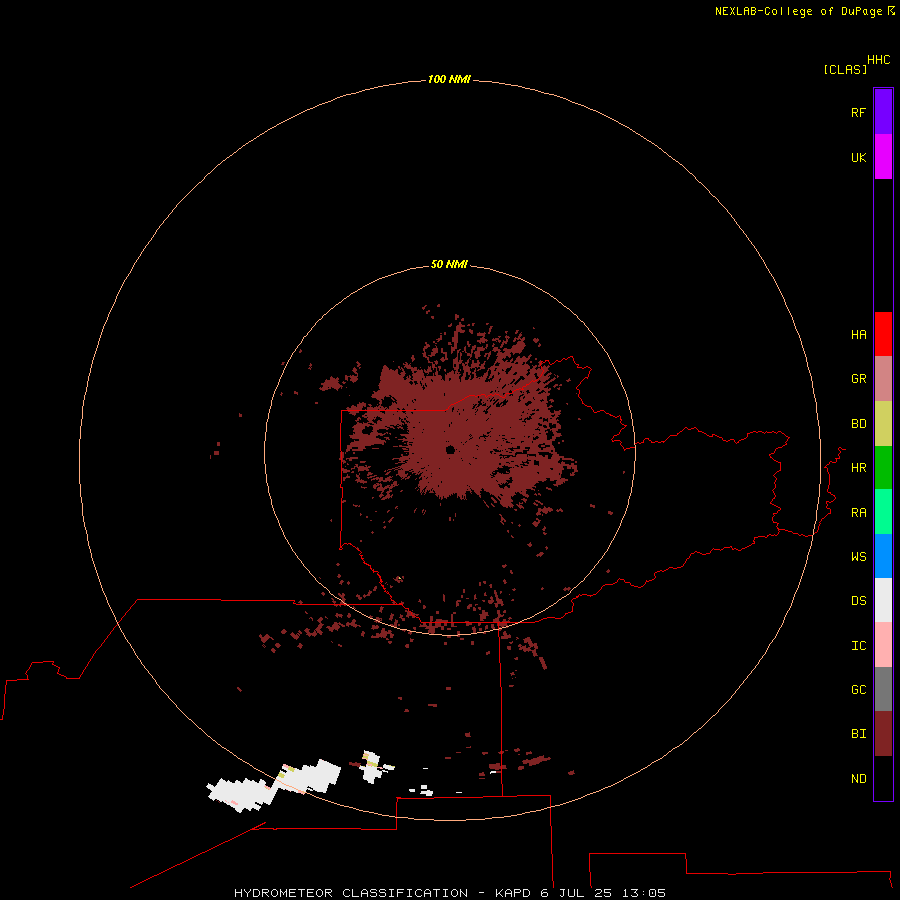
Task: Click the HR dark green legend swatch
Action: [883, 468]
